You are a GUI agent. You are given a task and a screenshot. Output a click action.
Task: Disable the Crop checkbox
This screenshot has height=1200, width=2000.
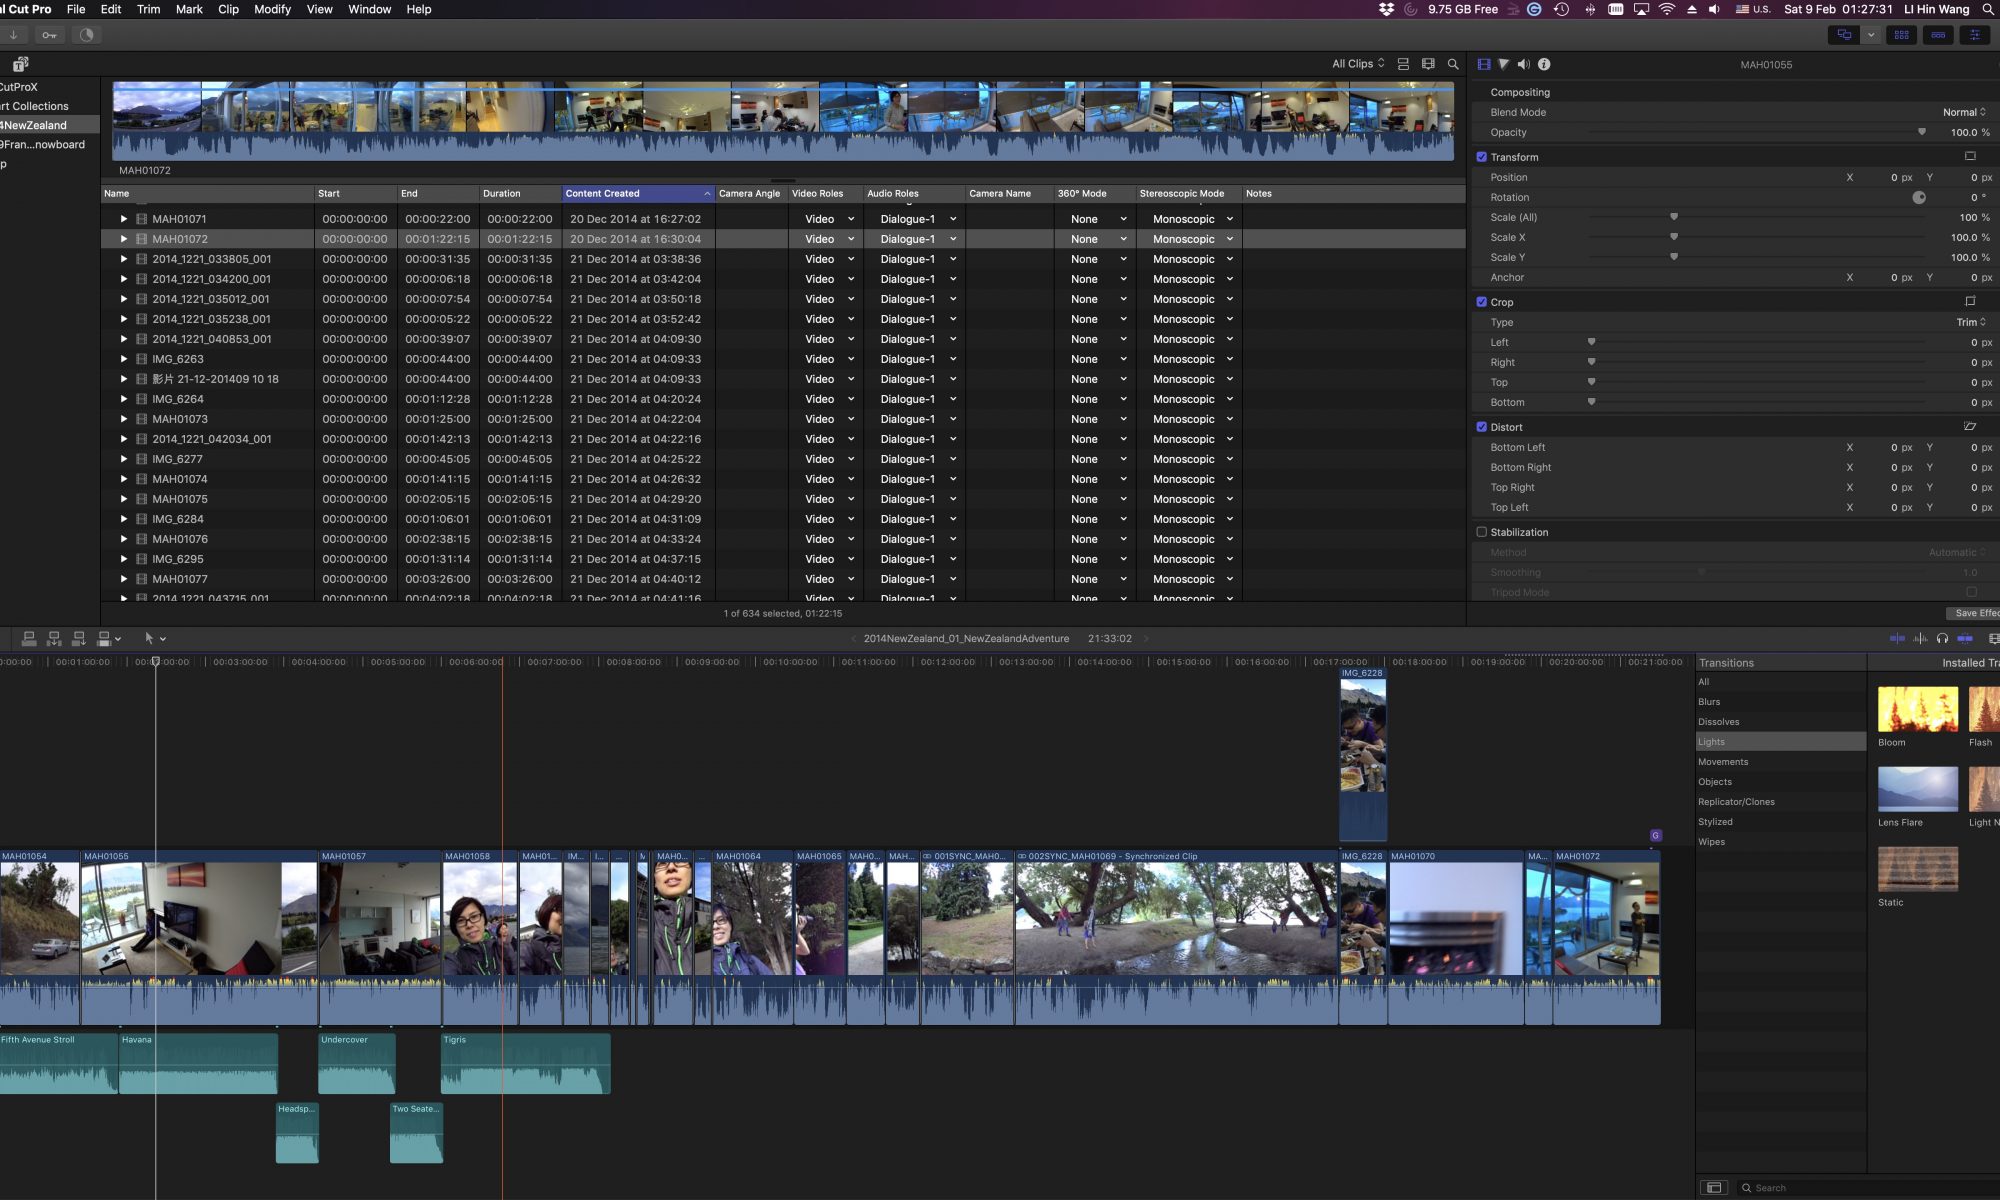(1482, 302)
